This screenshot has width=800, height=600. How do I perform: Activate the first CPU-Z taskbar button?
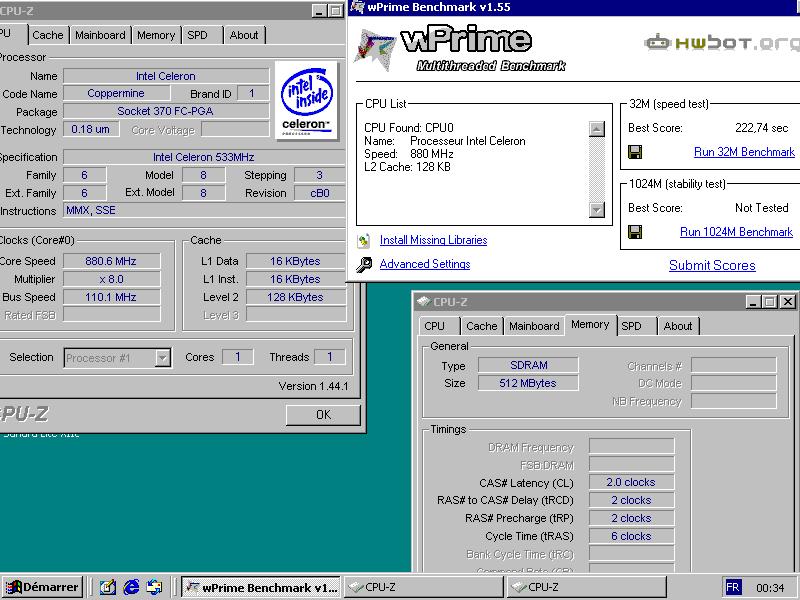(x=424, y=587)
